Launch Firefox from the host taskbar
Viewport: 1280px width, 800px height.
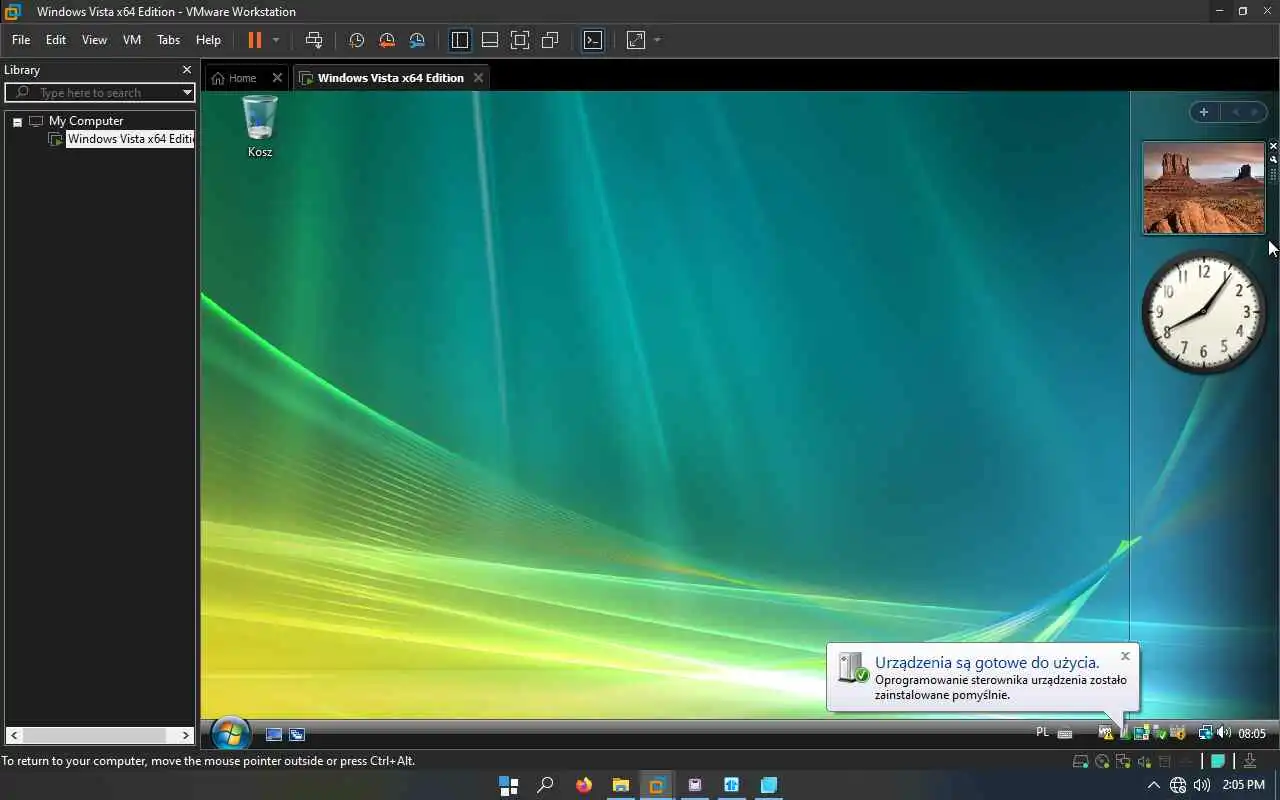coord(583,785)
